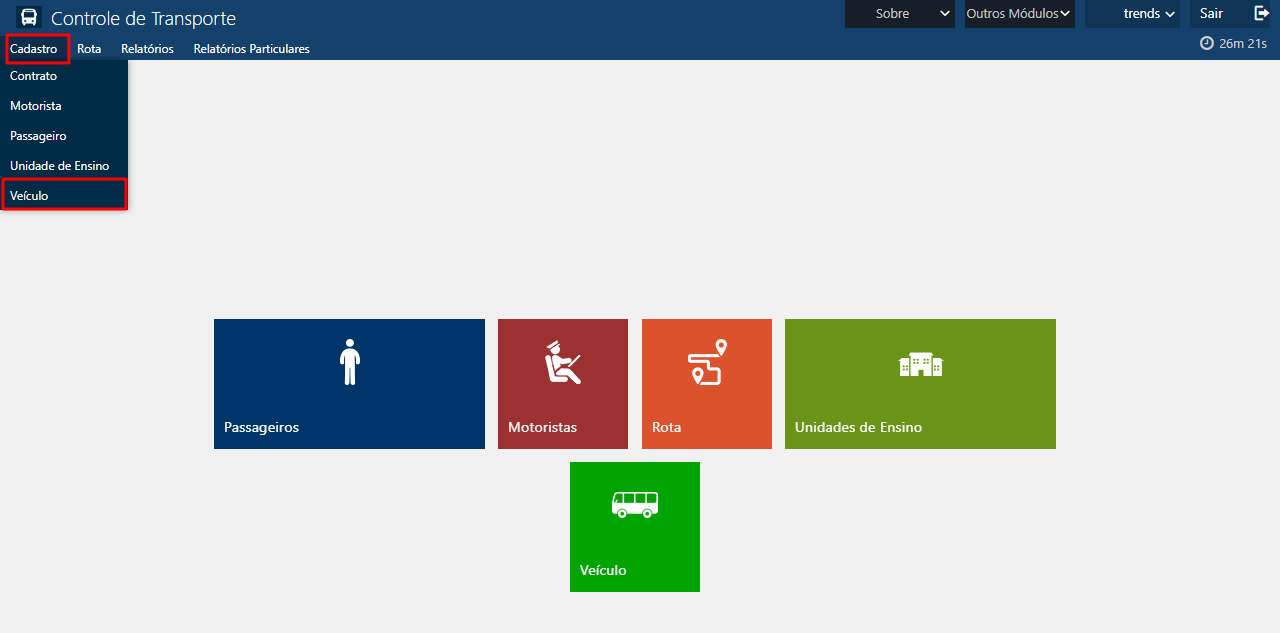
Task: Select Relatórios Particulares from the menu bar
Action: click(x=251, y=48)
